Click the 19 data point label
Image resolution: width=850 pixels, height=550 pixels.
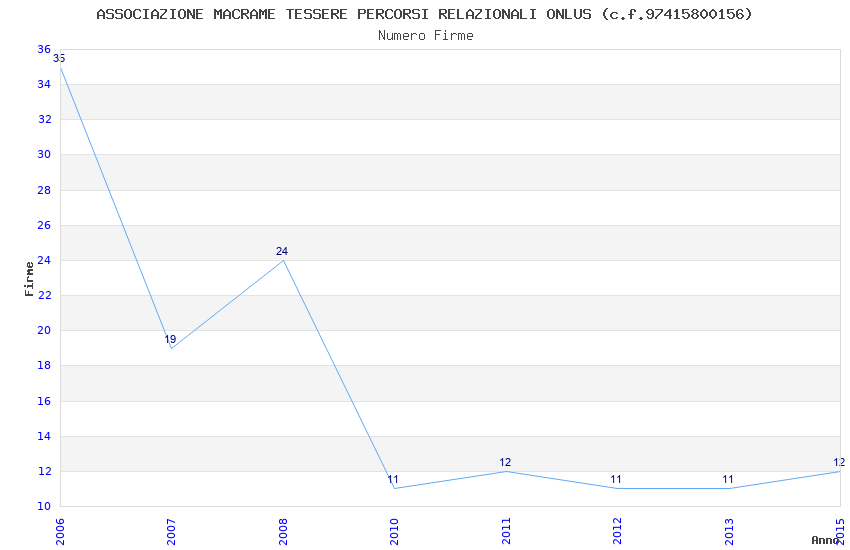click(x=170, y=339)
